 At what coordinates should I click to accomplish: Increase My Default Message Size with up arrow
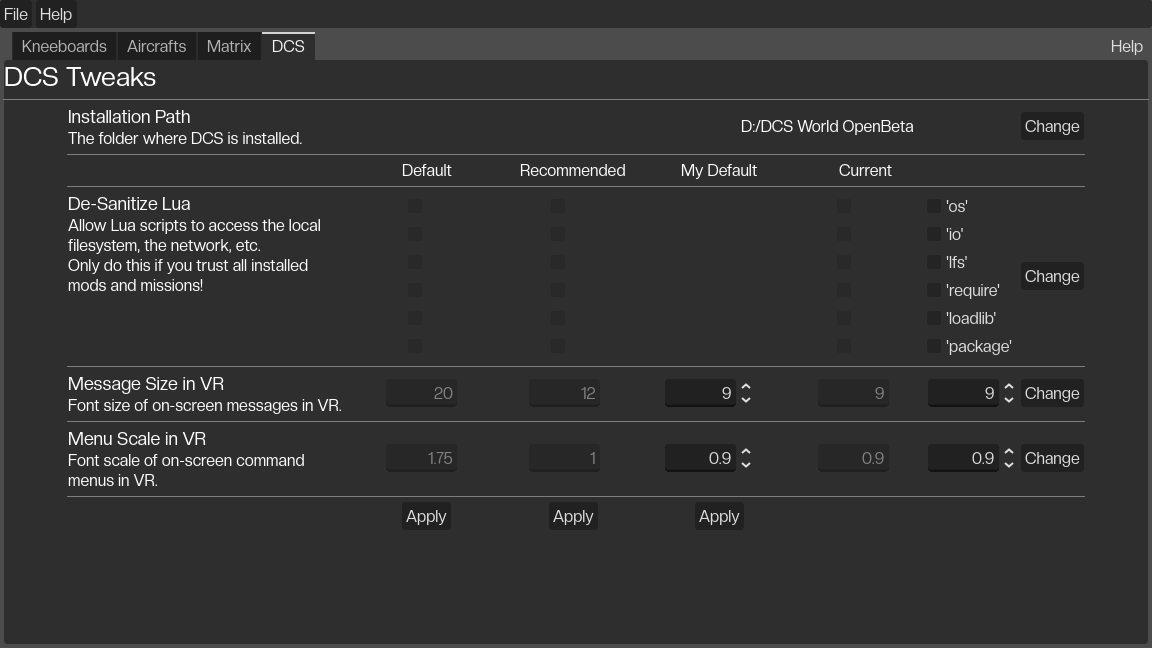pyautogui.click(x=746, y=387)
